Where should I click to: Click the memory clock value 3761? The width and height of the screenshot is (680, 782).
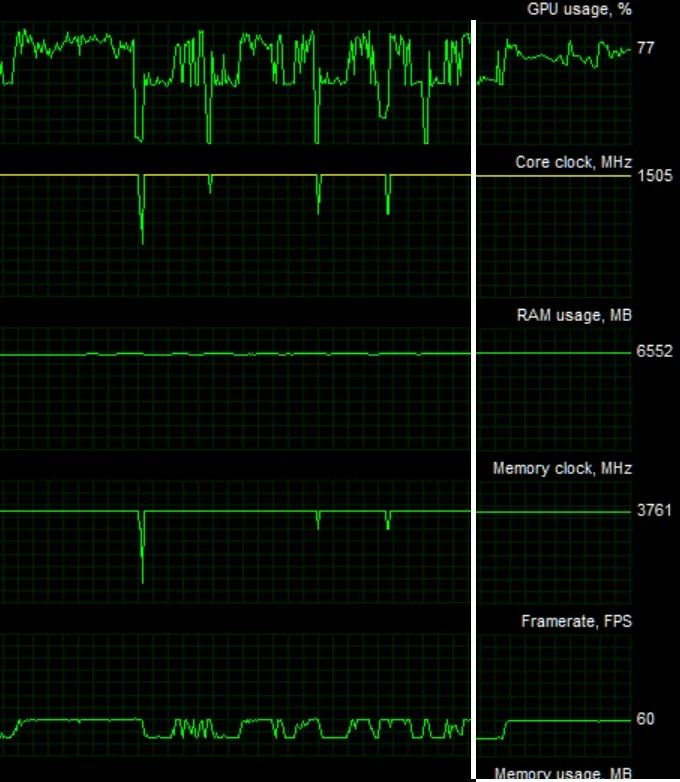coord(654,510)
